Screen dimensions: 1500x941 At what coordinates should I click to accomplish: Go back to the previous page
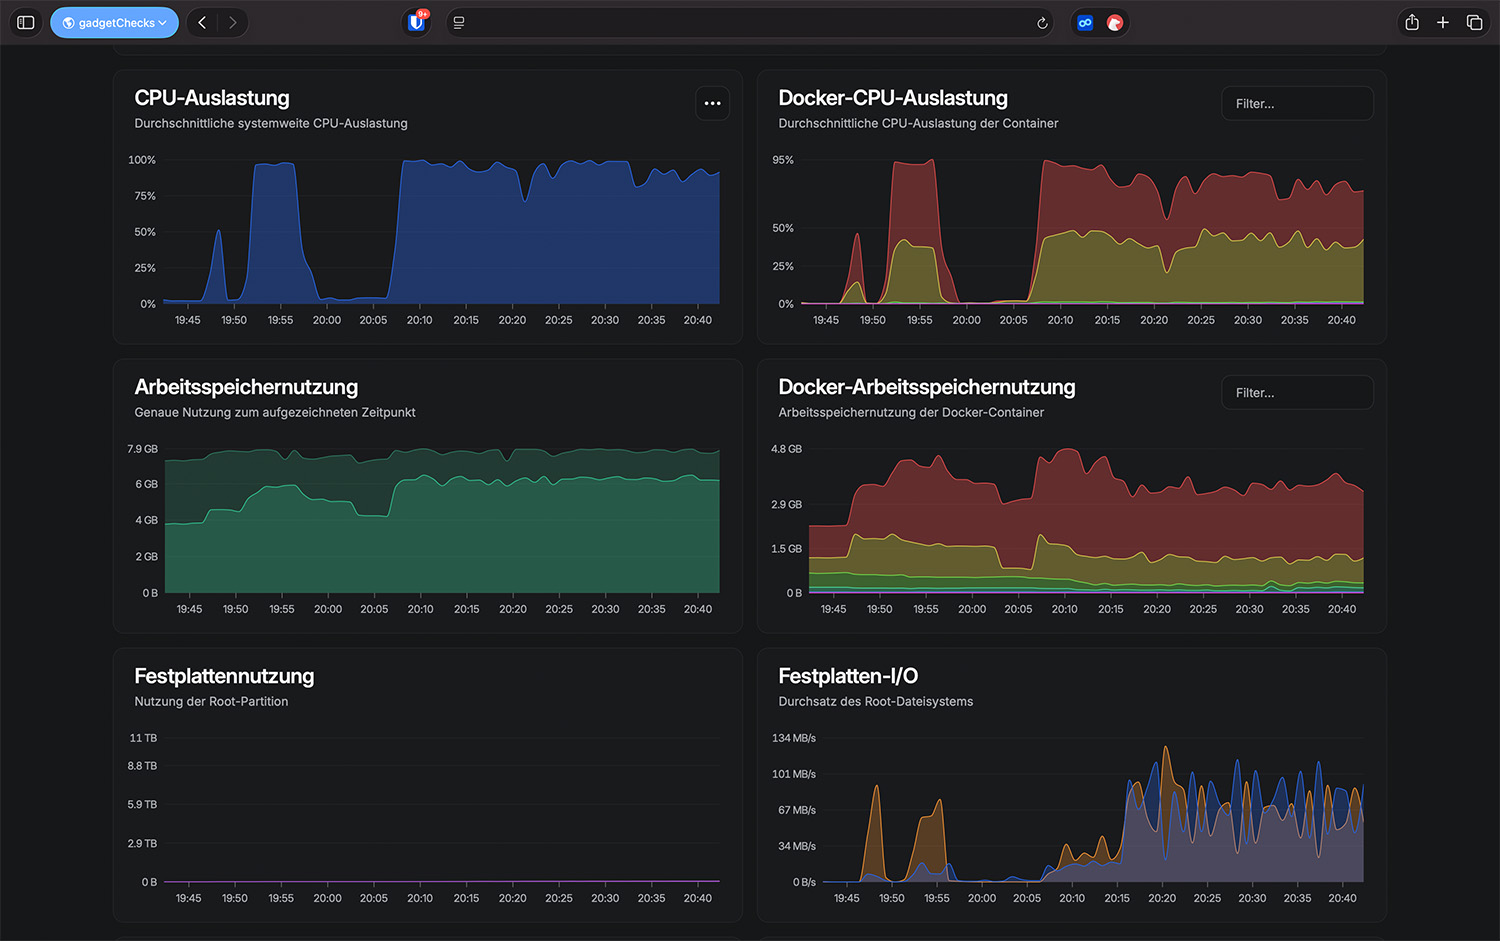point(202,22)
